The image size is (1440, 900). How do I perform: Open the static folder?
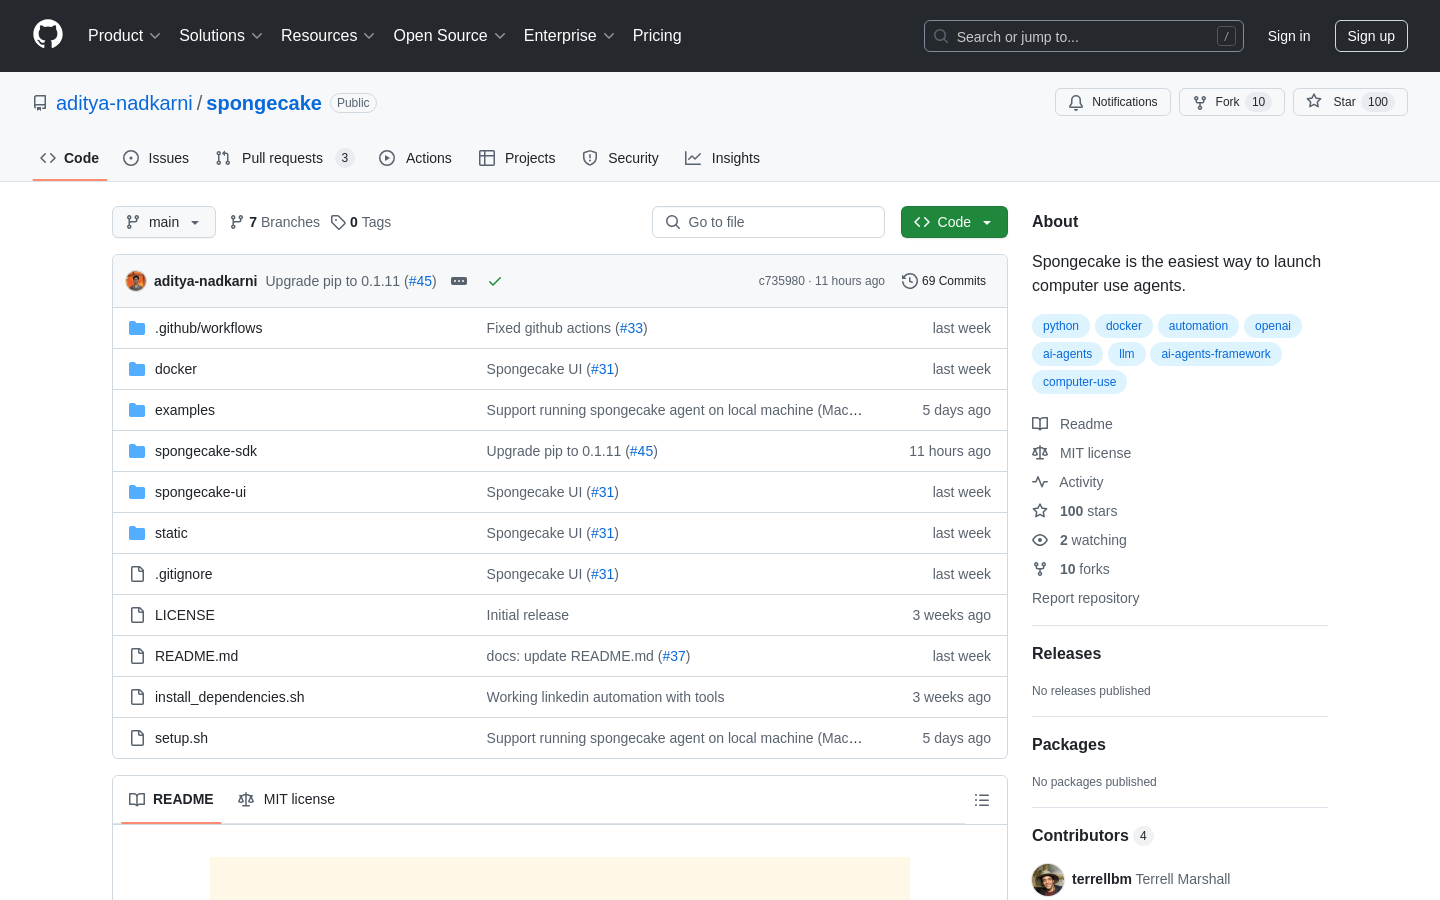pos(171,533)
